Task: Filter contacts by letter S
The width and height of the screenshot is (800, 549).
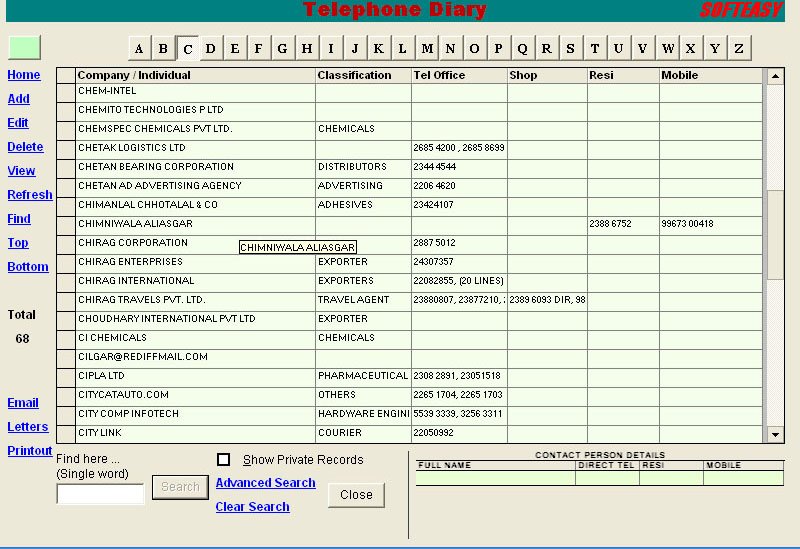Action: tap(570, 48)
